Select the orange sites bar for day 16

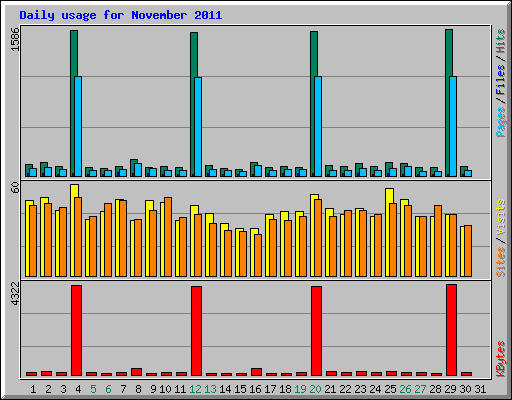[258, 255]
